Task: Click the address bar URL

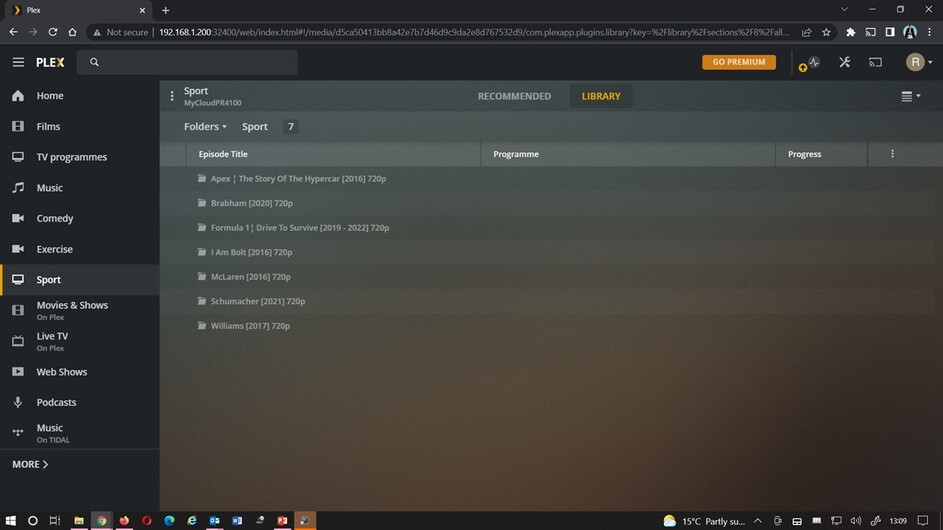Action: [x=474, y=32]
